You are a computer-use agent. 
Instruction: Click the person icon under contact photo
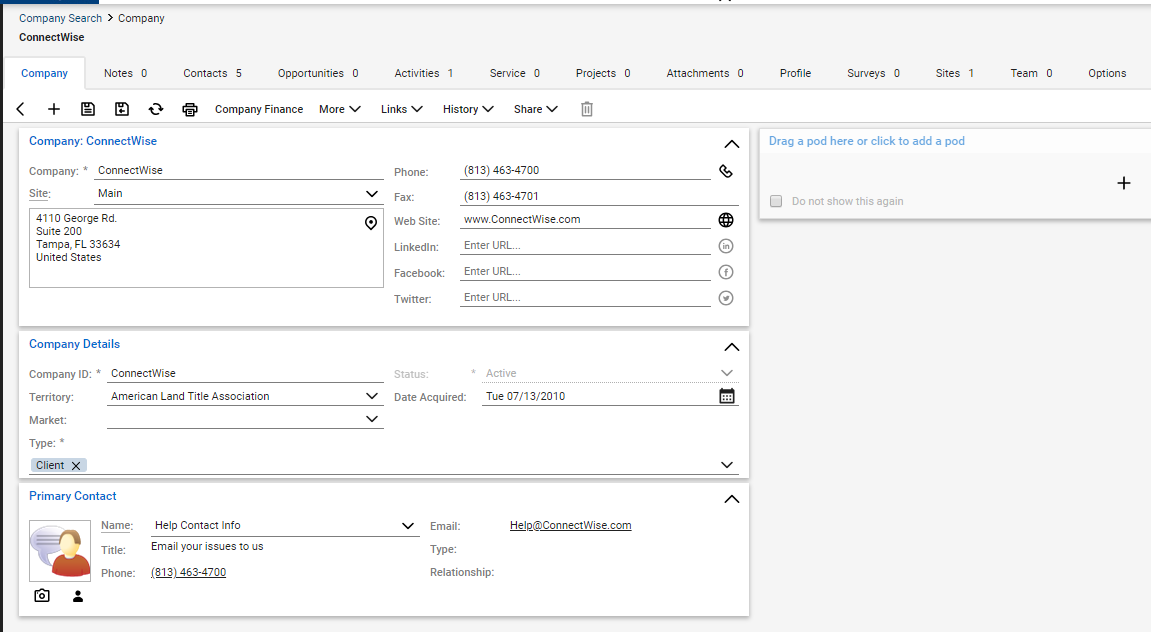coord(78,596)
